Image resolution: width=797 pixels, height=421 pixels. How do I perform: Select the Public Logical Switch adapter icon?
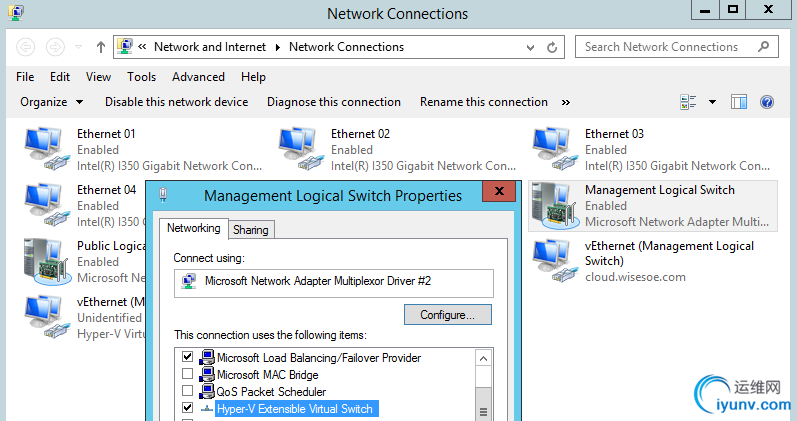pos(46,261)
